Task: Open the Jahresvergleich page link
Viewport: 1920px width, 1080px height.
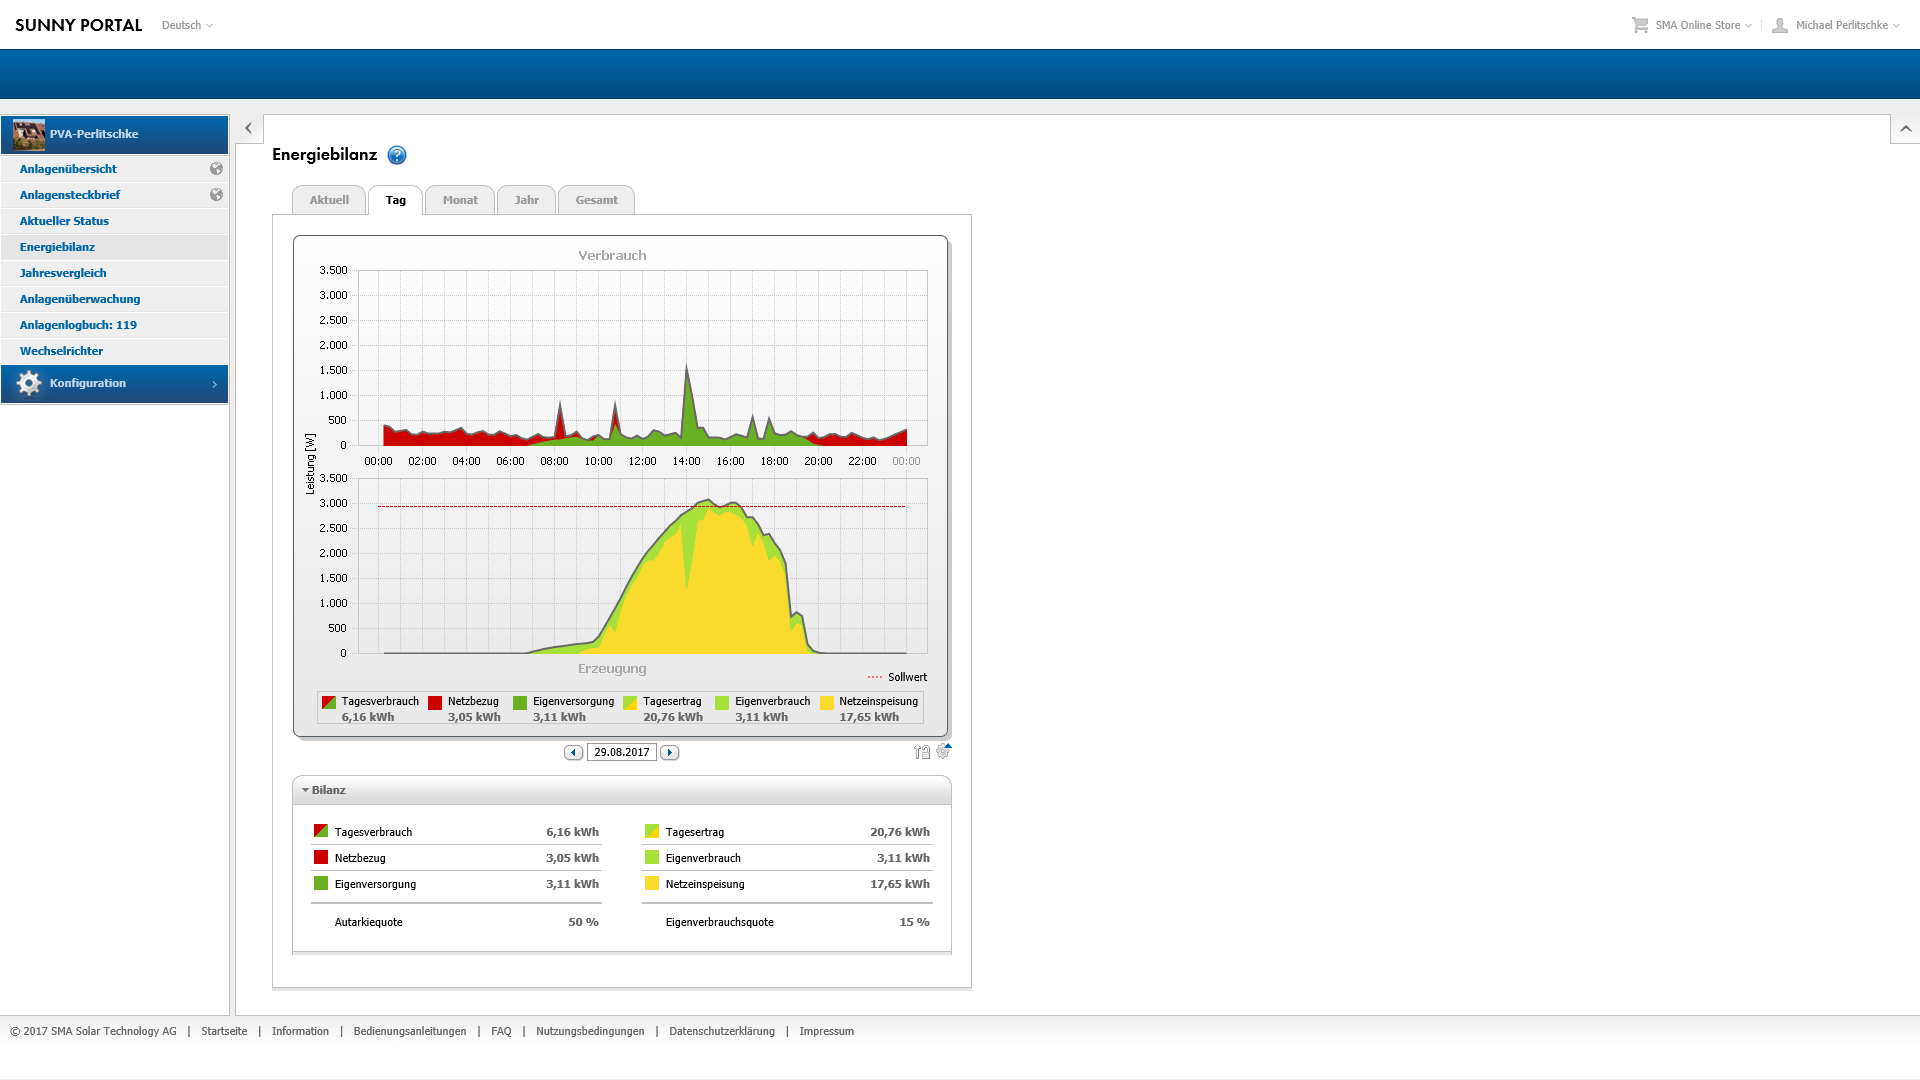Action: click(63, 273)
